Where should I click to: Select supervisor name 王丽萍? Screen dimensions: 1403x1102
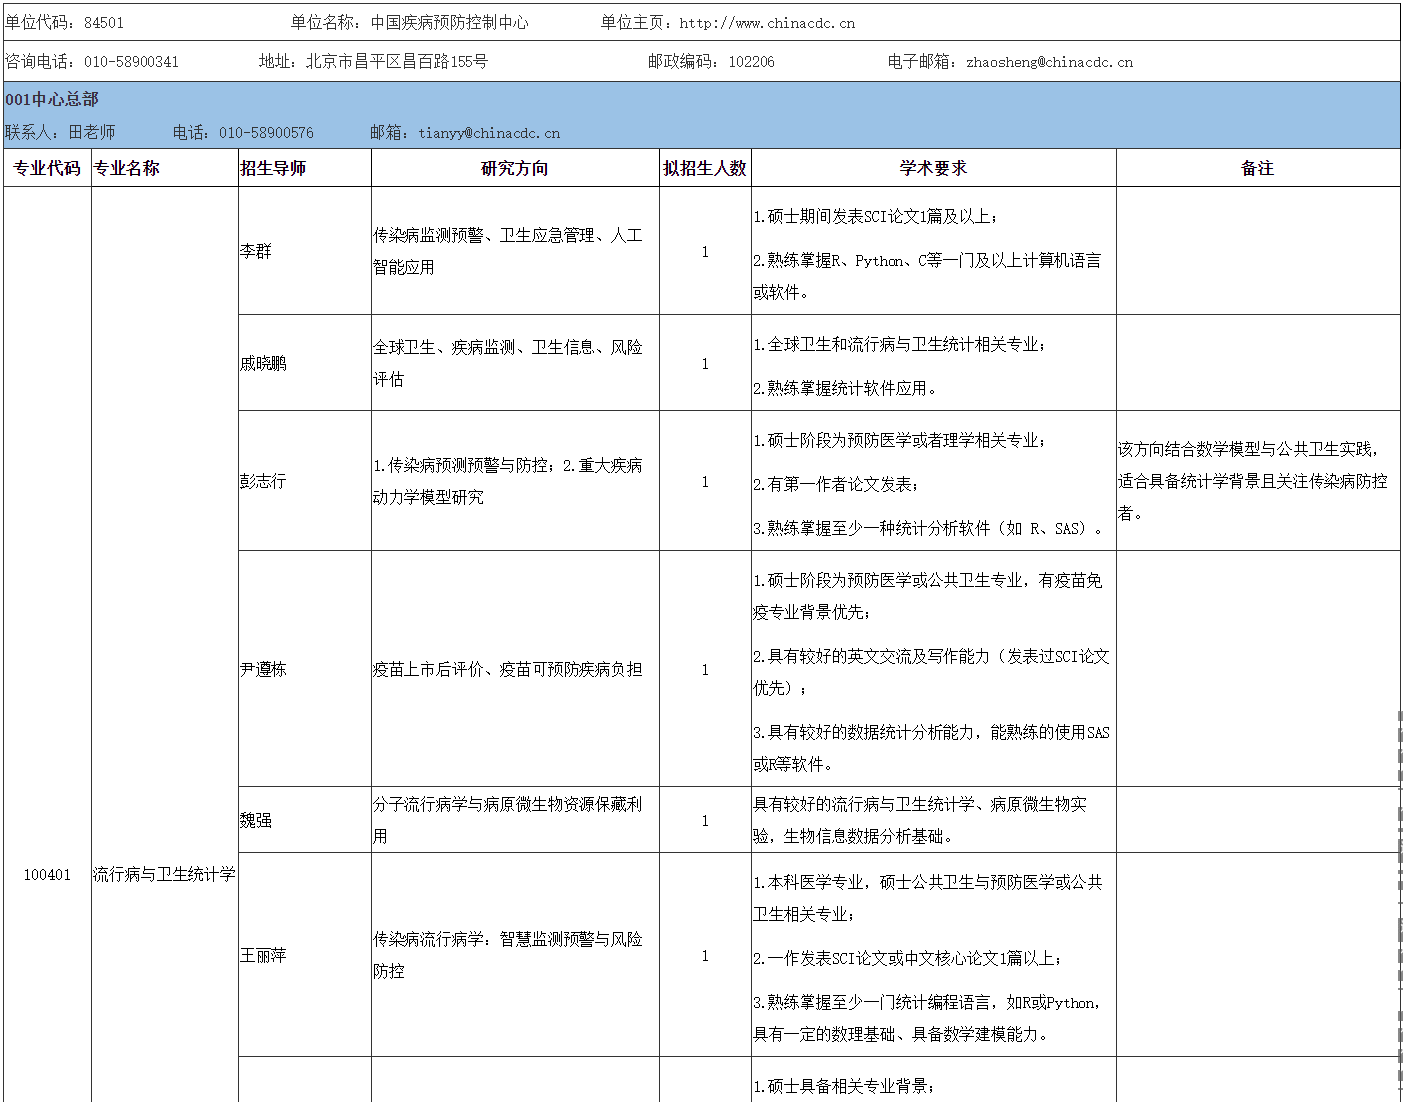coord(263,956)
